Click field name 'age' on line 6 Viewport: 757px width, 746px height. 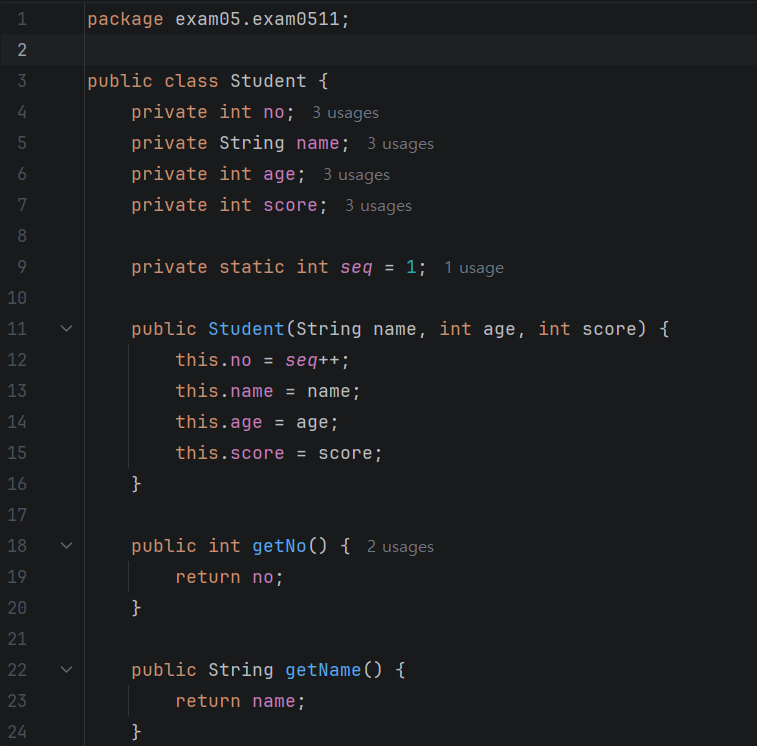(x=279, y=174)
